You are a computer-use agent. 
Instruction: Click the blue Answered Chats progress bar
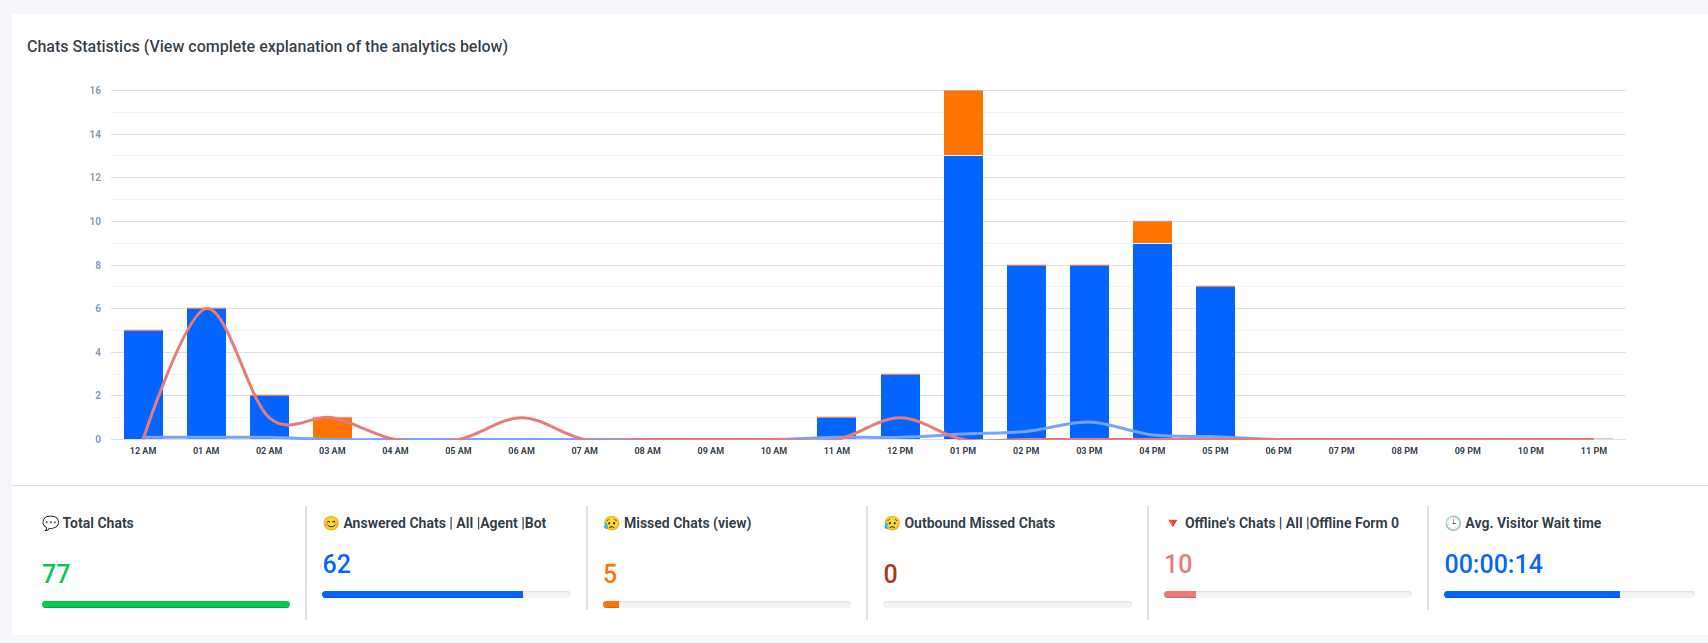point(422,594)
